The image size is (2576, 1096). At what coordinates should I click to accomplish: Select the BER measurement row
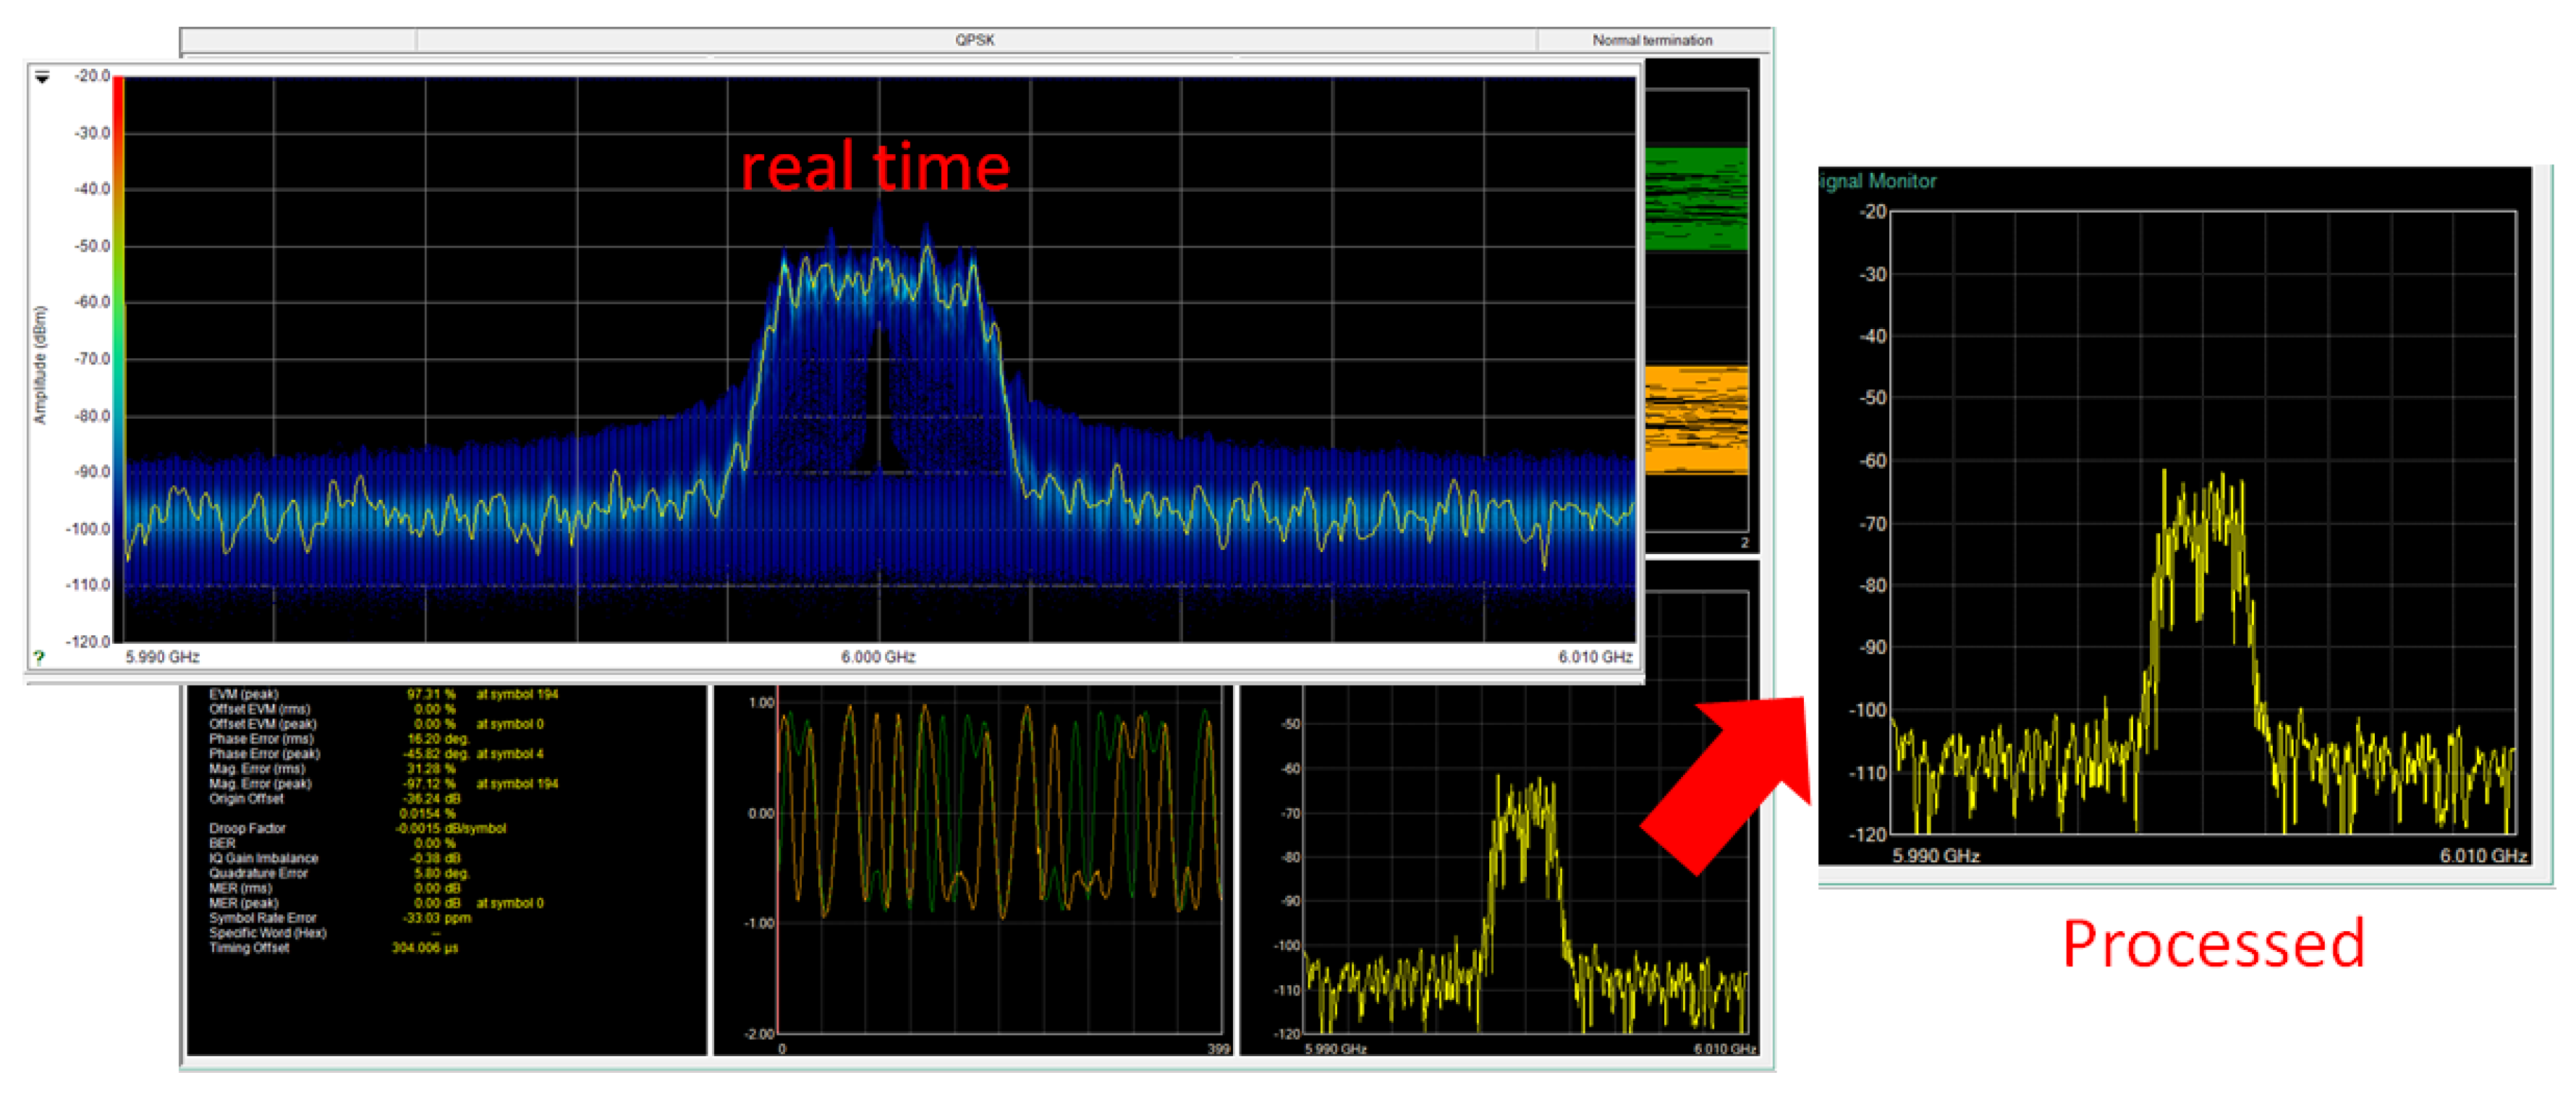point(223,843)
